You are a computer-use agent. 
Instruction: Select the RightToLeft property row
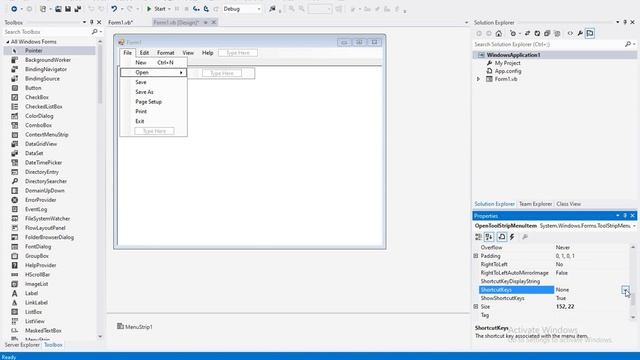[x=554, y=264]
